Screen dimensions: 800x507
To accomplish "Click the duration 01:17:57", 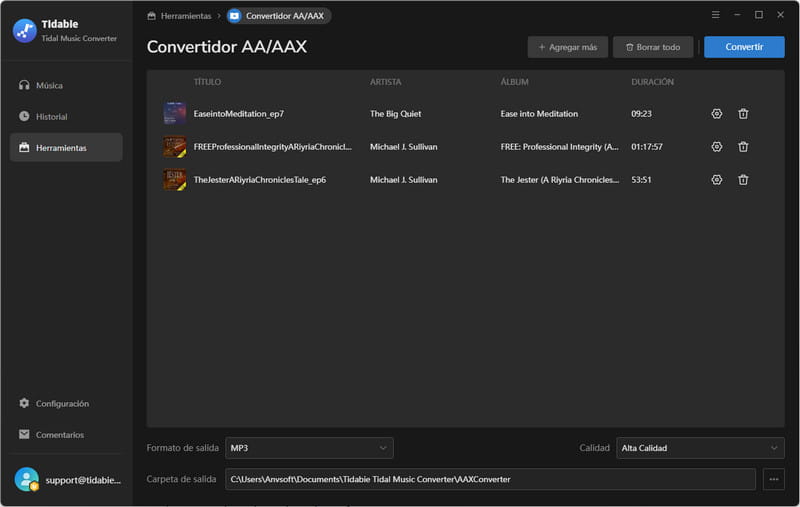I will point(646,147).
